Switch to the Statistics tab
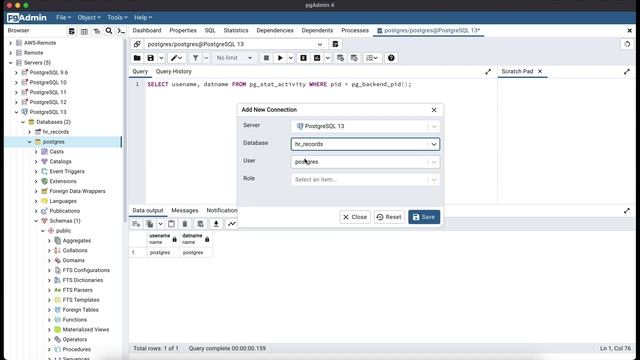640x360 pixels. tap(236, 31)
